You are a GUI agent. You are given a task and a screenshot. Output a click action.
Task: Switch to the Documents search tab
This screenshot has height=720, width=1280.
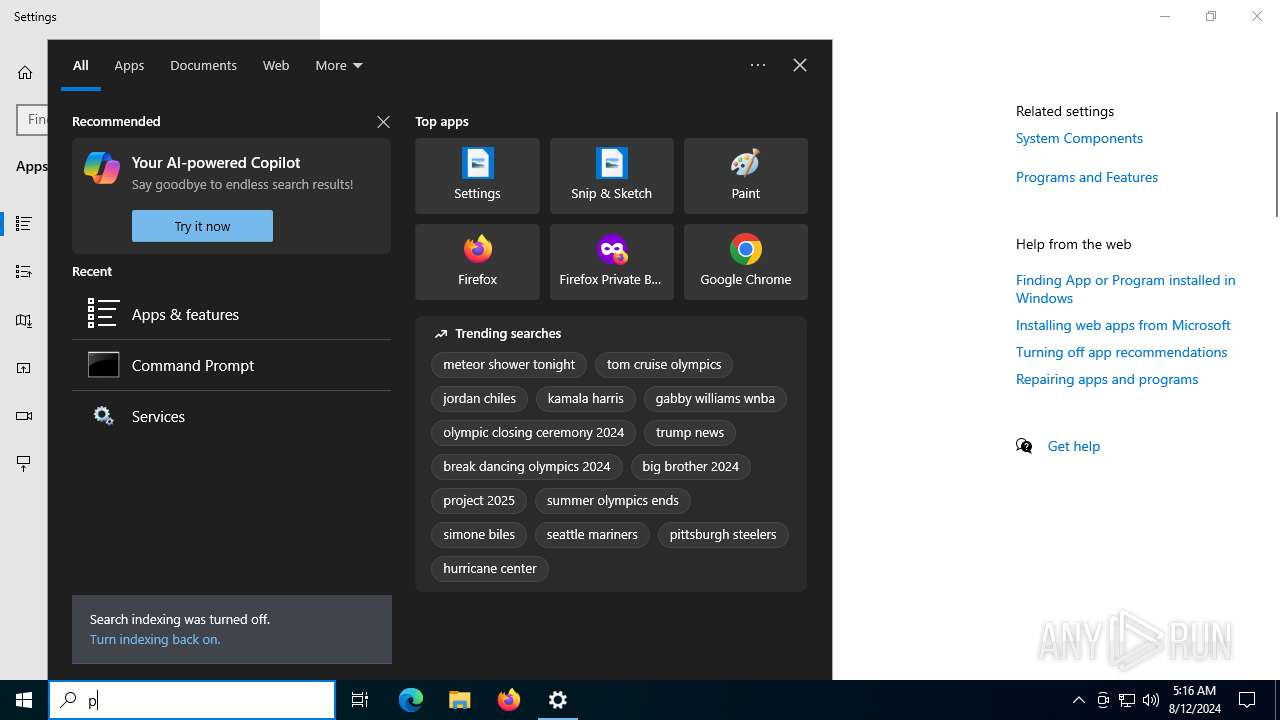pyautogui.click(x=203, y=65)
